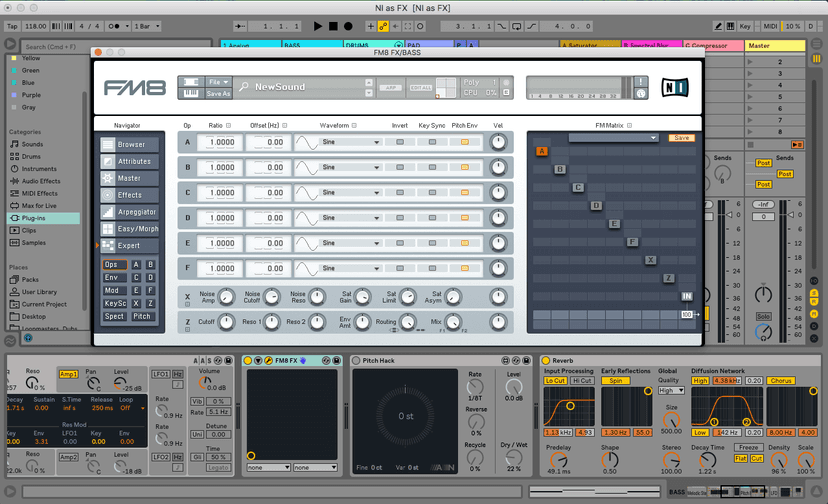Viewport: 828px width, 504px height.
Task: Open the FM8 Master page
Action: (x=129, y=178)
